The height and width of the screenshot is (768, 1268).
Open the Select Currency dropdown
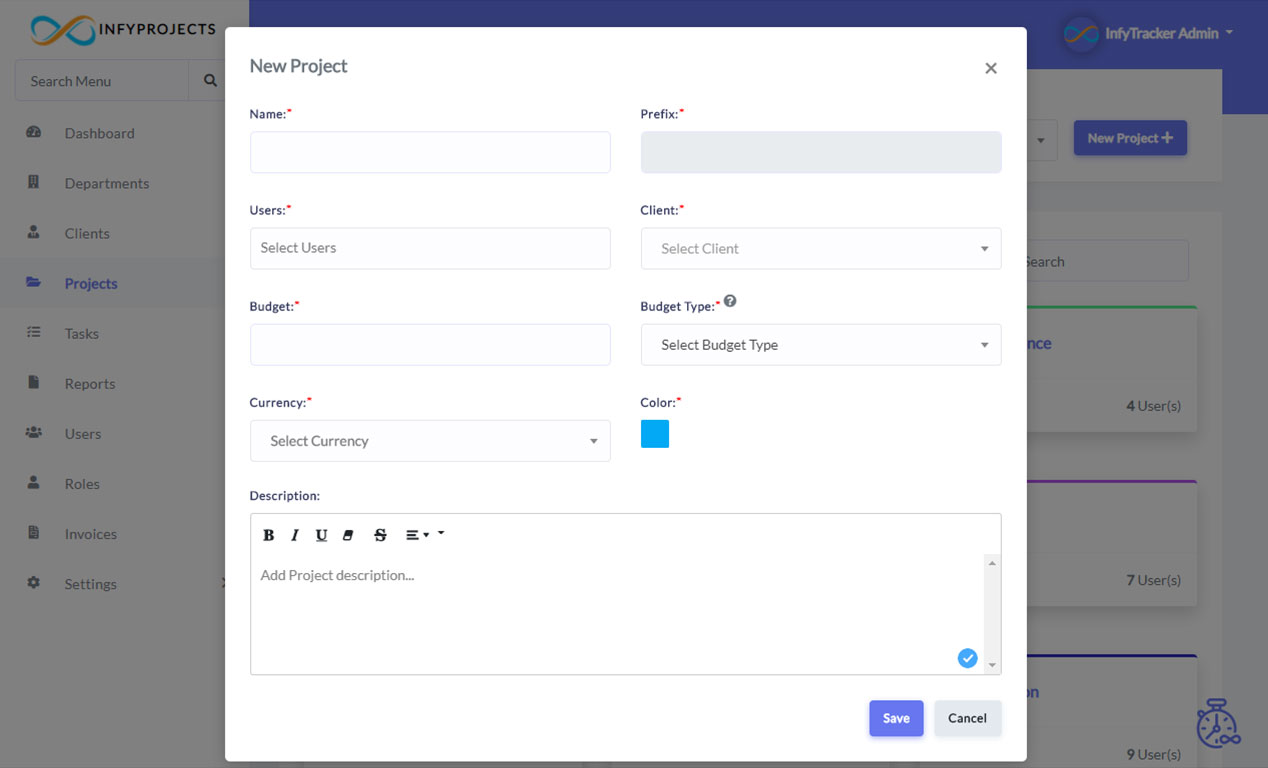[430, 440]
